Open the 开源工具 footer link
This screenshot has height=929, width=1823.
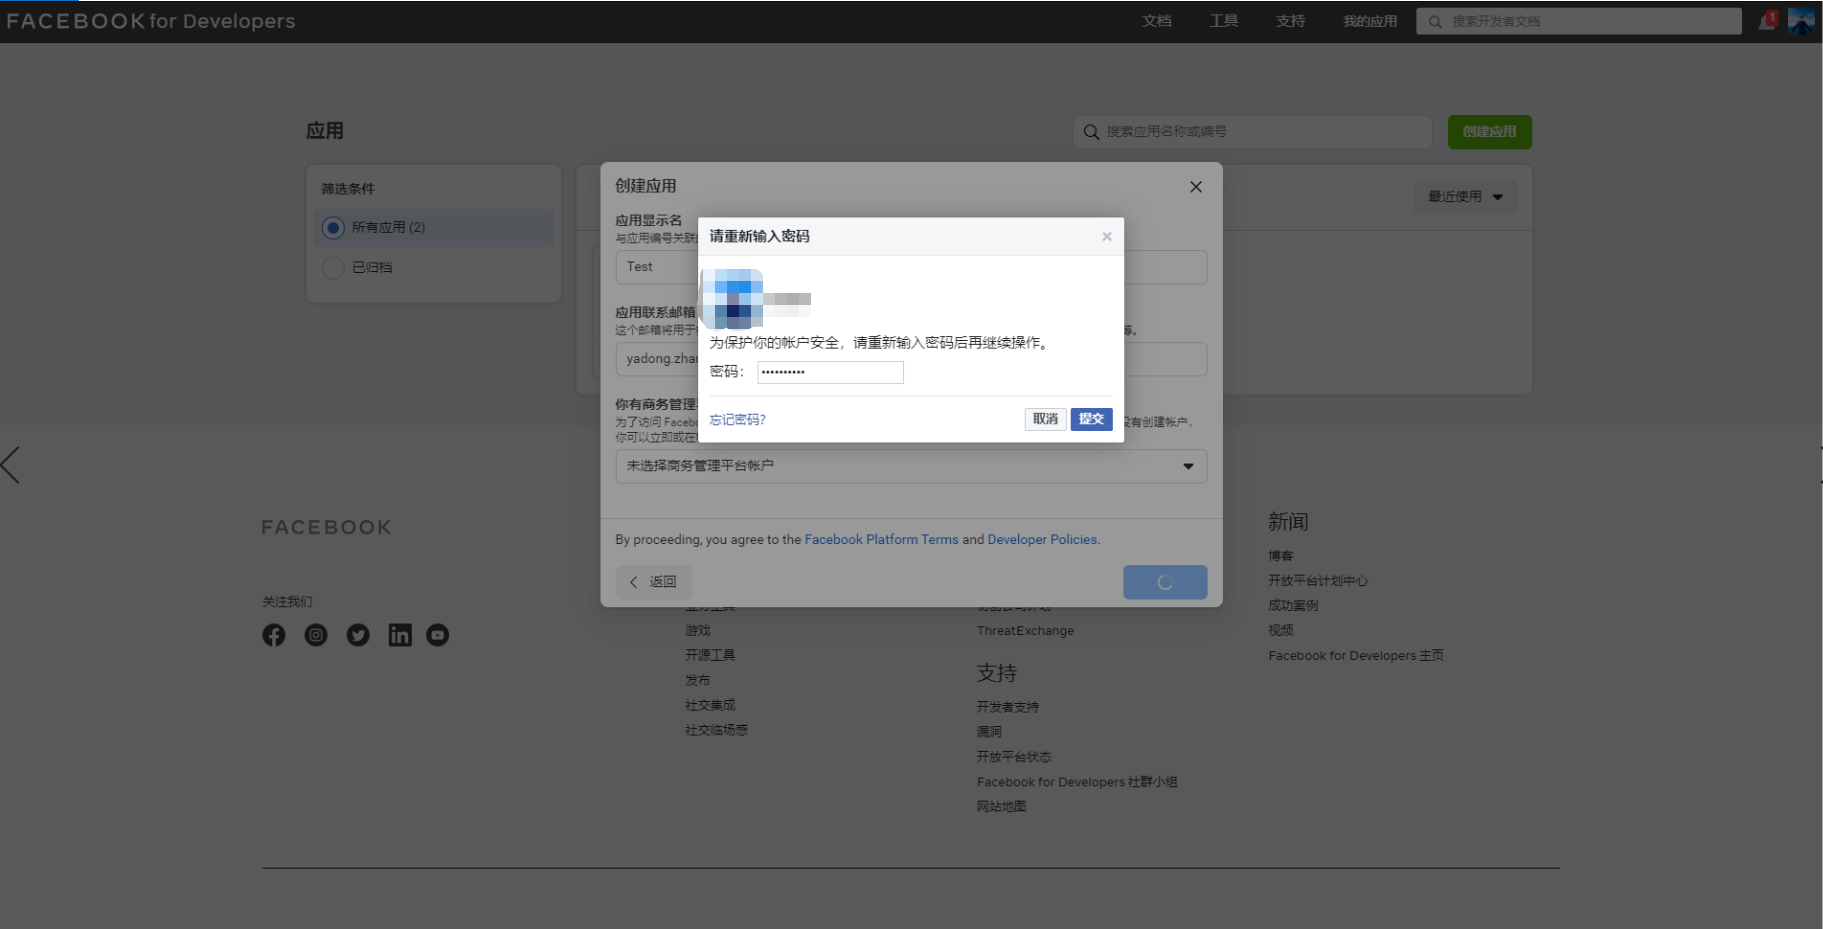click(710, 655)
